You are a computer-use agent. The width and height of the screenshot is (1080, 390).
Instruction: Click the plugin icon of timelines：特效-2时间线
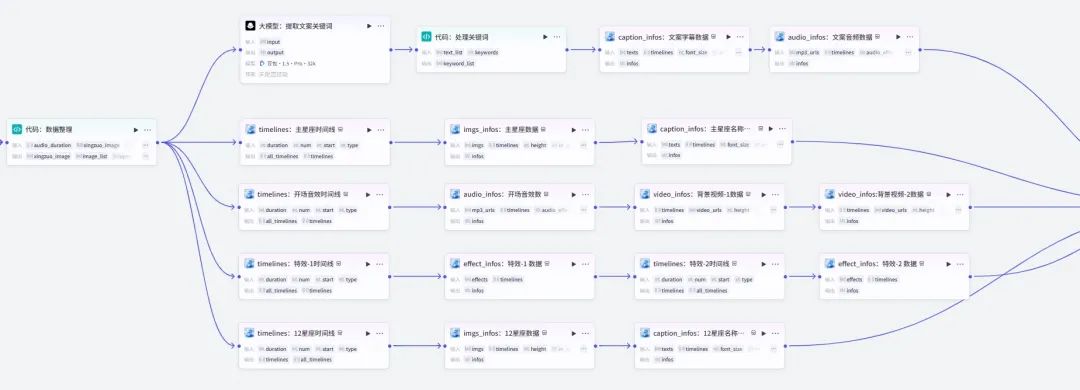coord(645,263)
